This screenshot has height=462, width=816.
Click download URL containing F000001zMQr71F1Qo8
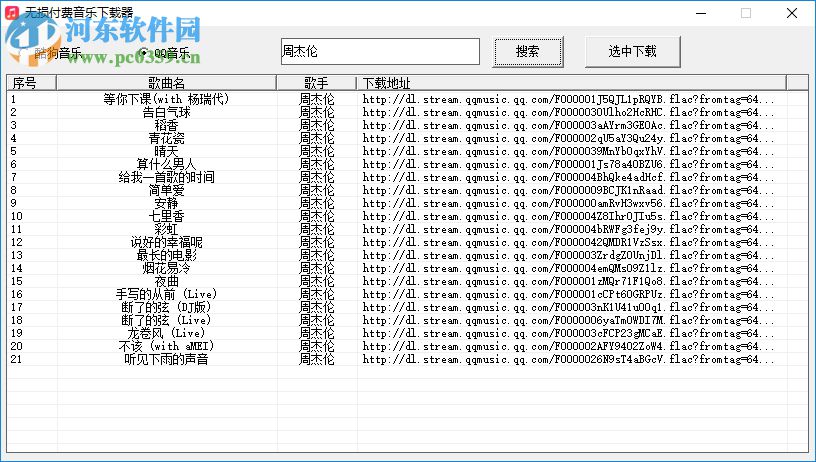coord(568,281)
